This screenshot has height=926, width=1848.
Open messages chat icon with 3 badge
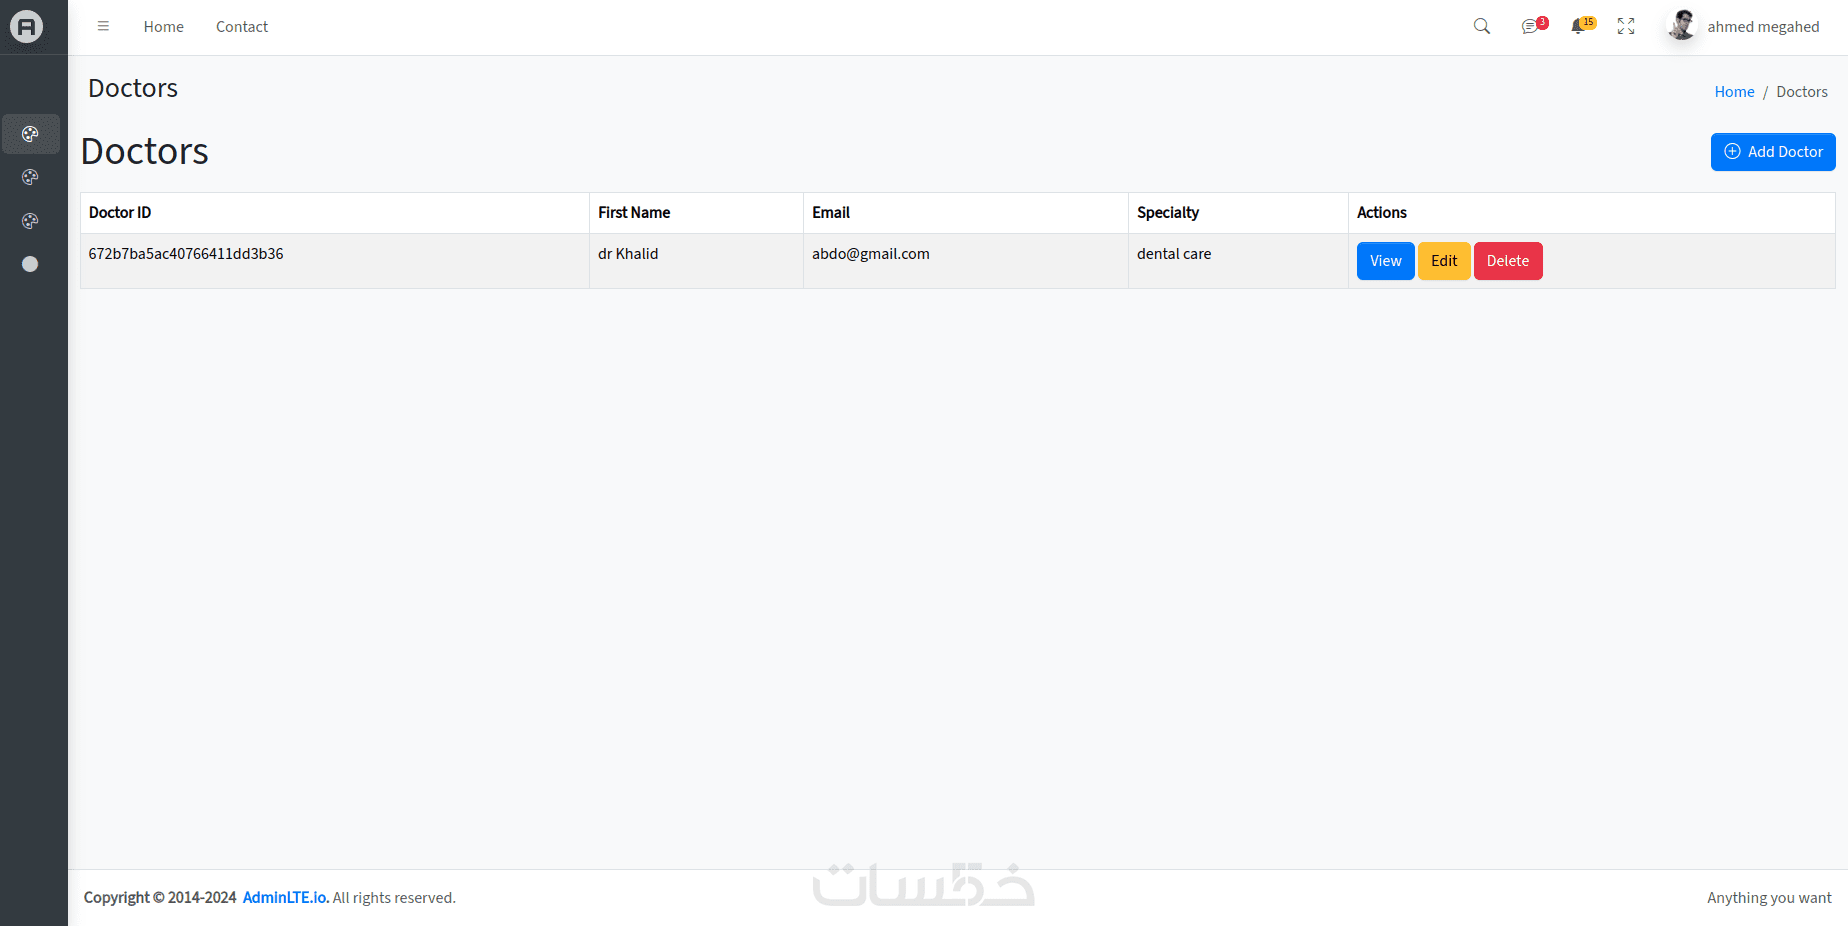click(x=1531, y=27)
